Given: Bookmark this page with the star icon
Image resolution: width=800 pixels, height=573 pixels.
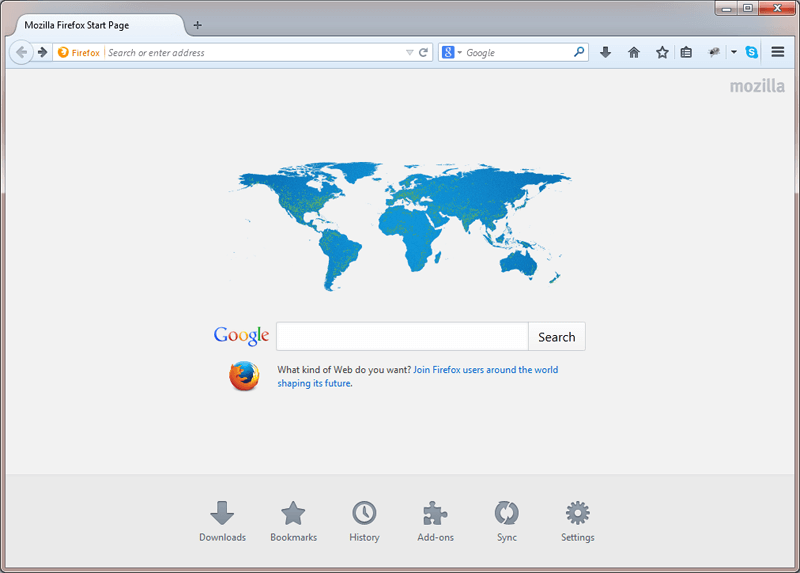Looking at the screenshot, I should click(662, 52).
